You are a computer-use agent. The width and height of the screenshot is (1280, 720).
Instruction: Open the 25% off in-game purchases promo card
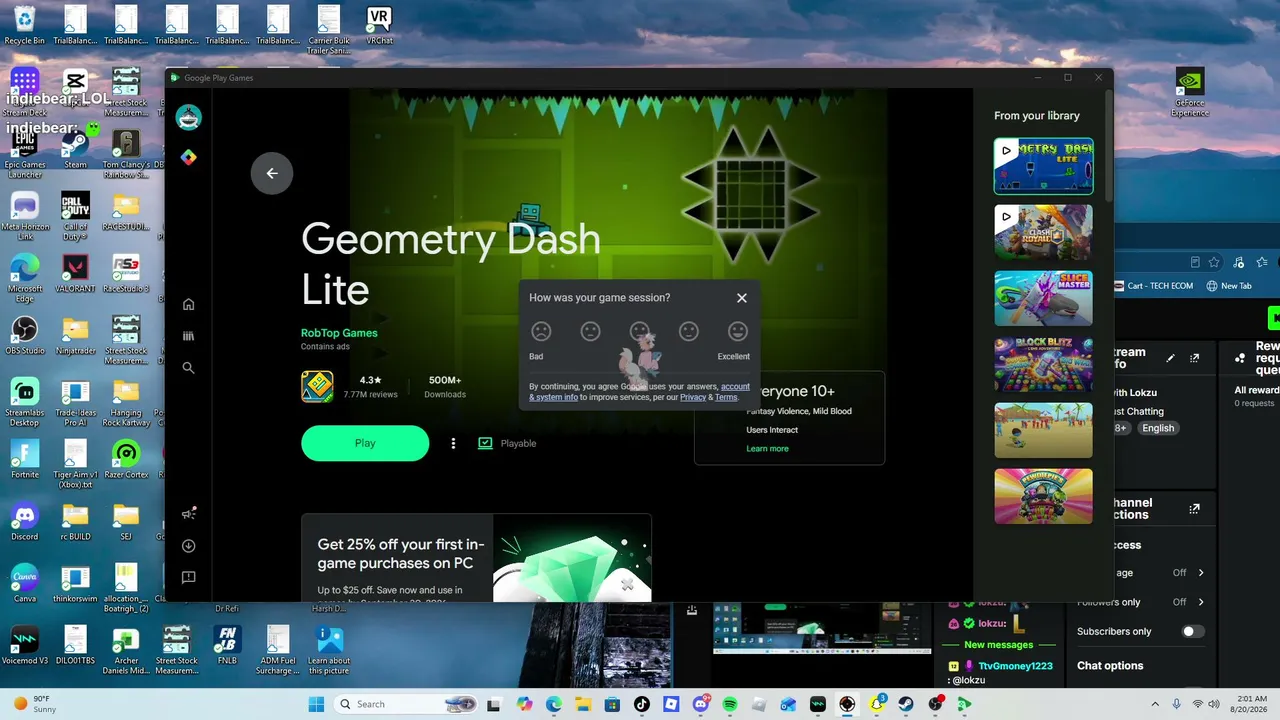point(476,558)
